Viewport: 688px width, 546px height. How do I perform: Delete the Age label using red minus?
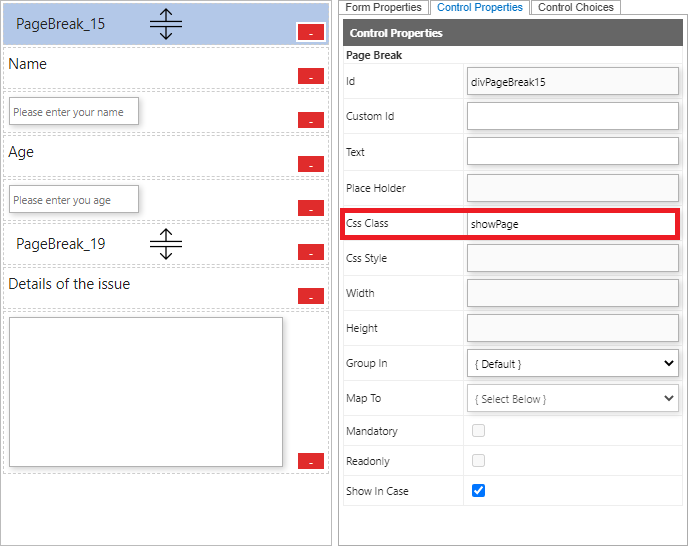click(310, 165)
